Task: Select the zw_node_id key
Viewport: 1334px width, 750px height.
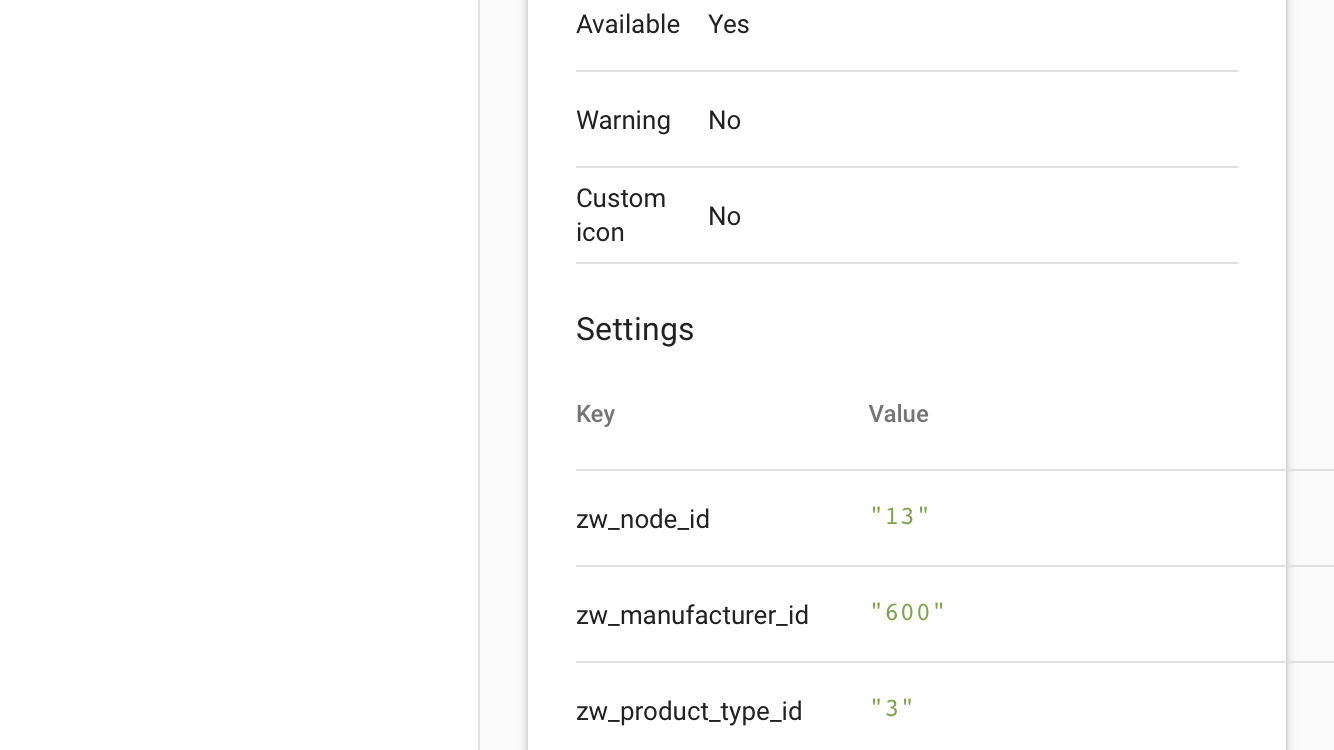Action: pyautogui.click(x=642, y=519)
